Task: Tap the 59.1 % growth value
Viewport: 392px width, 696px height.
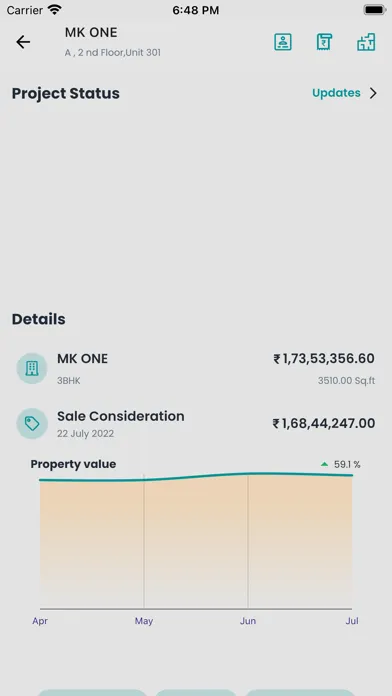Action: coord(347,465)
